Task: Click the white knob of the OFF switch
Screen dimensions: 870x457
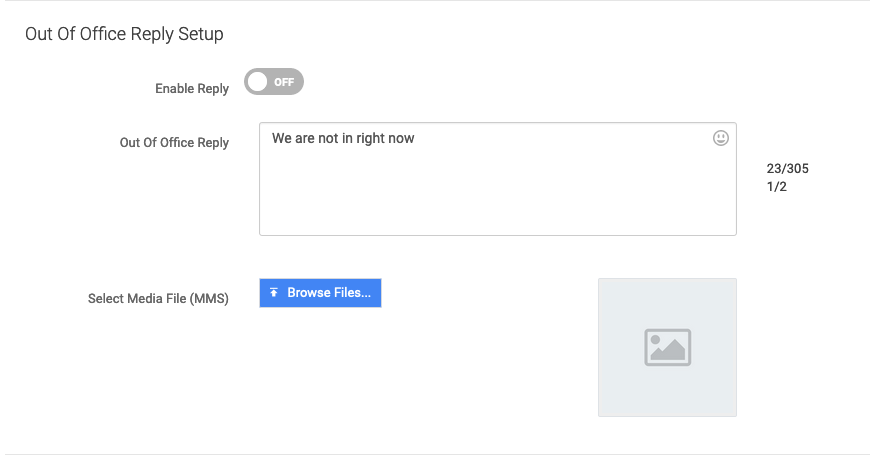Action: [257, 82]
